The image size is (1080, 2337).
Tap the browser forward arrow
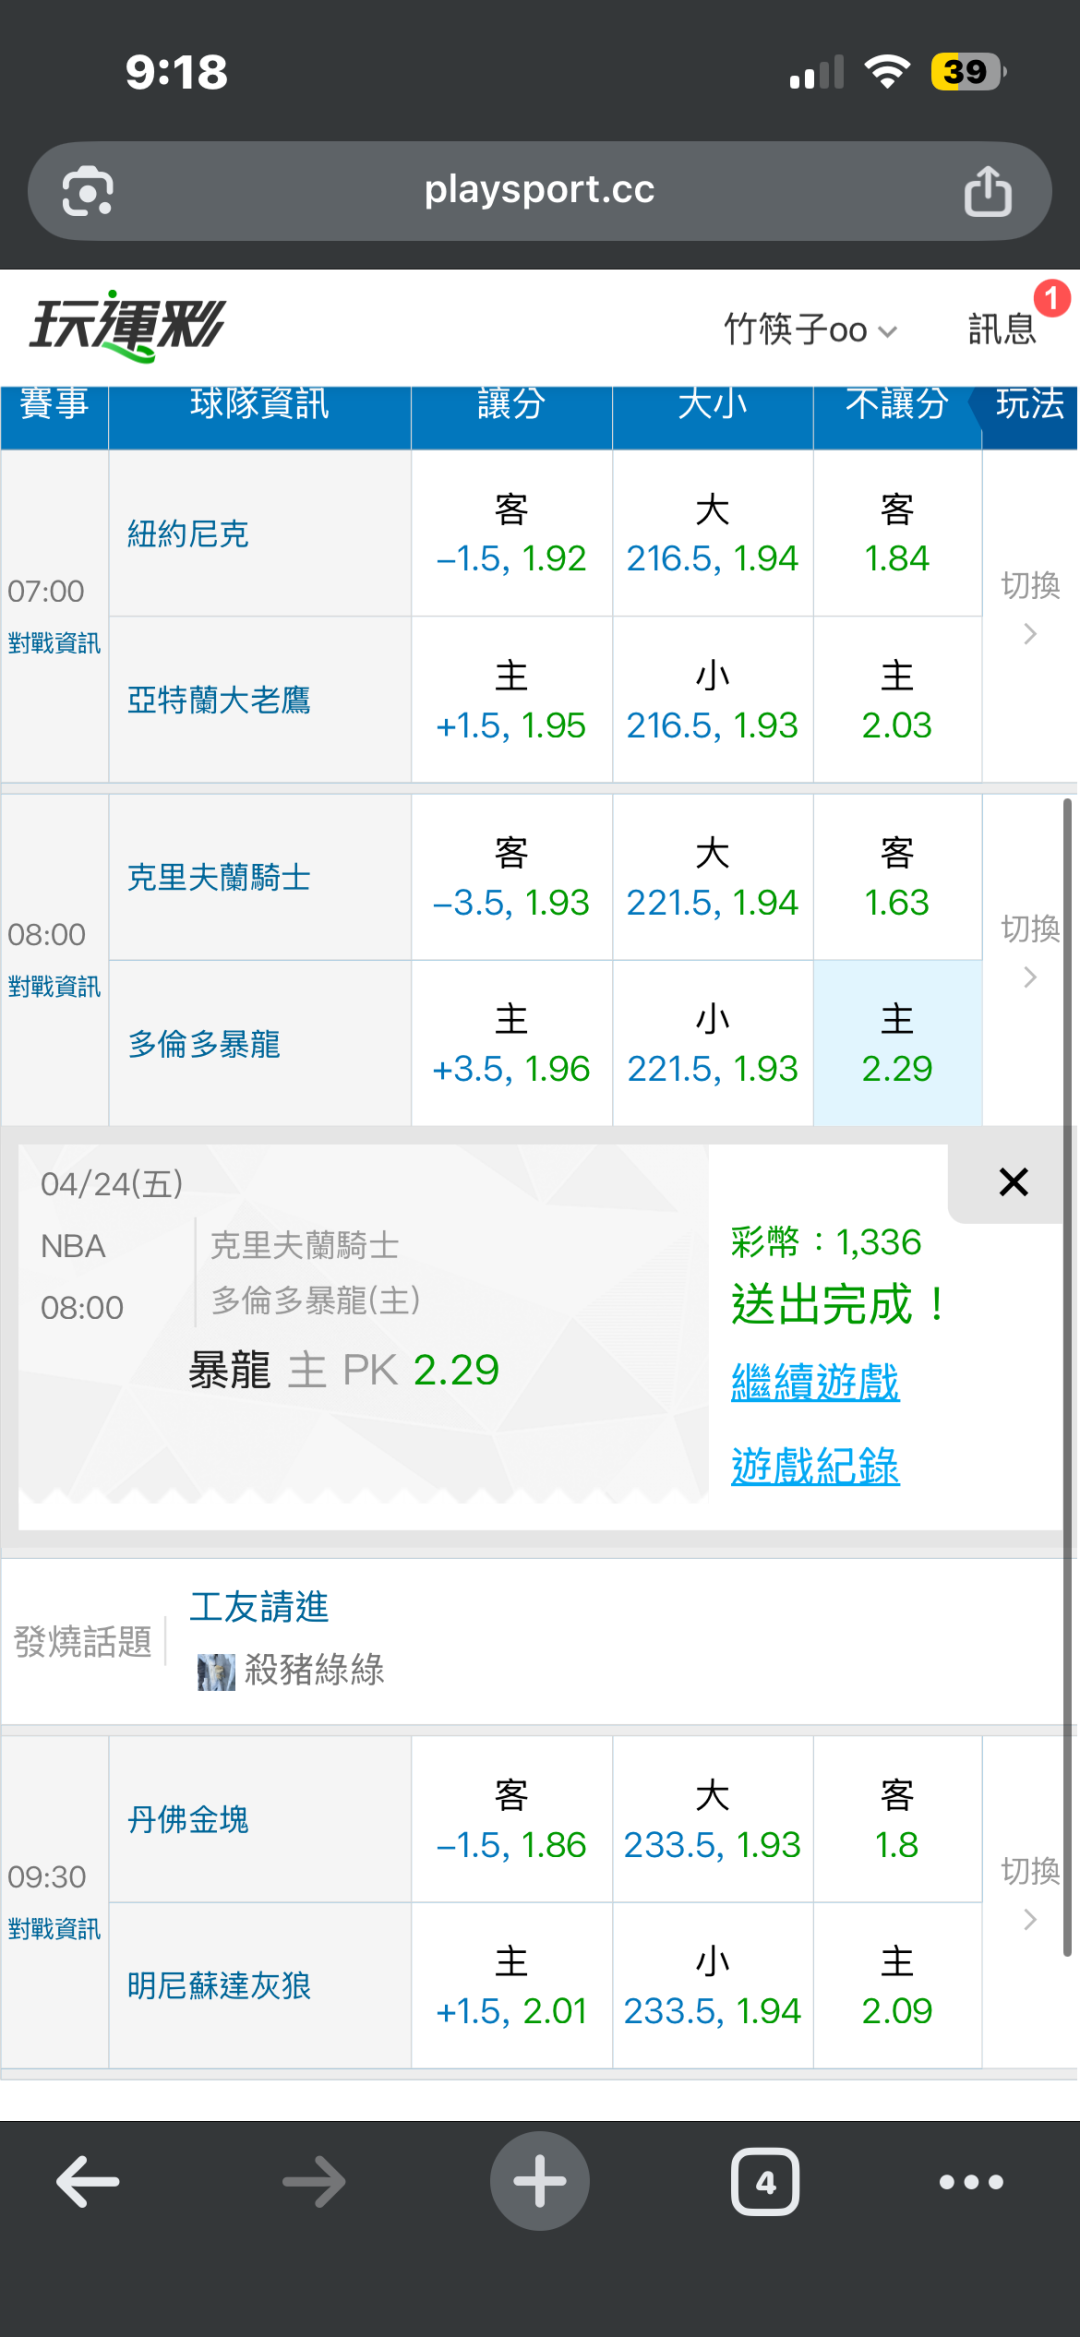tap(314, 2181)
